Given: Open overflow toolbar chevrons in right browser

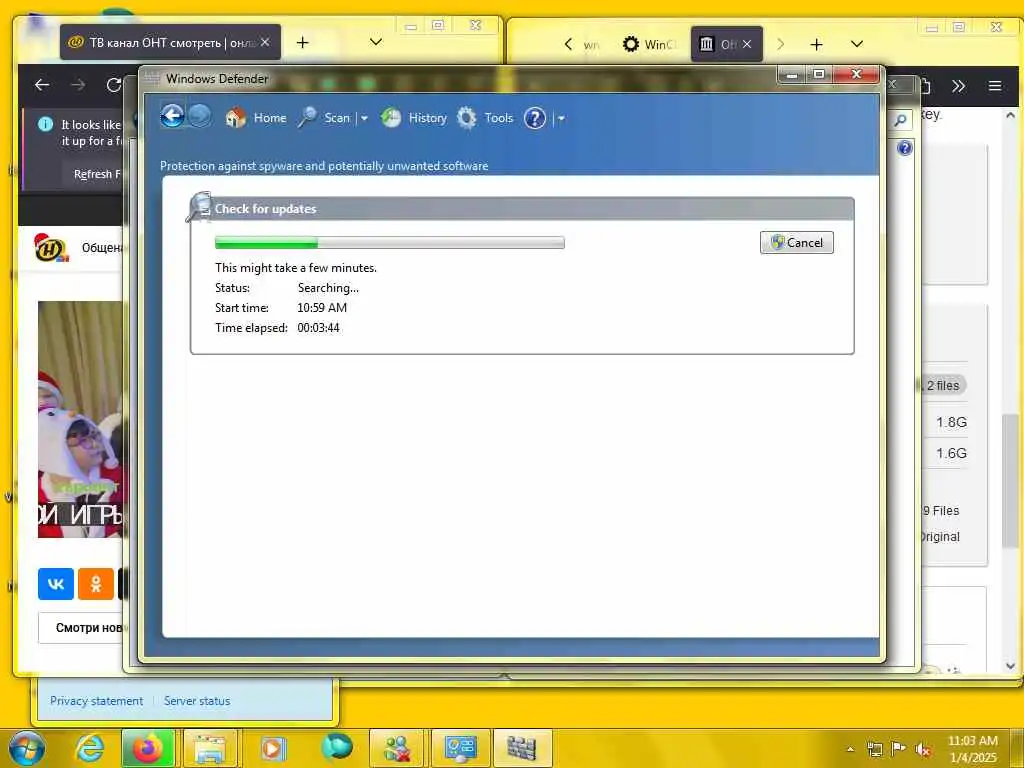Looking at the screenshot, I should click(958, 86).
